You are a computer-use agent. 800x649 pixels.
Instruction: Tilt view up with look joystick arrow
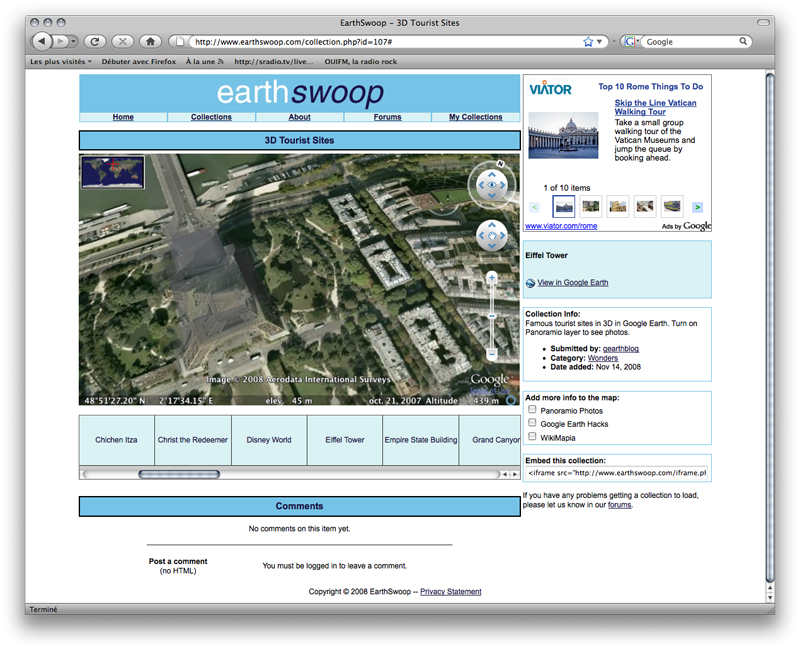point(492,174)
